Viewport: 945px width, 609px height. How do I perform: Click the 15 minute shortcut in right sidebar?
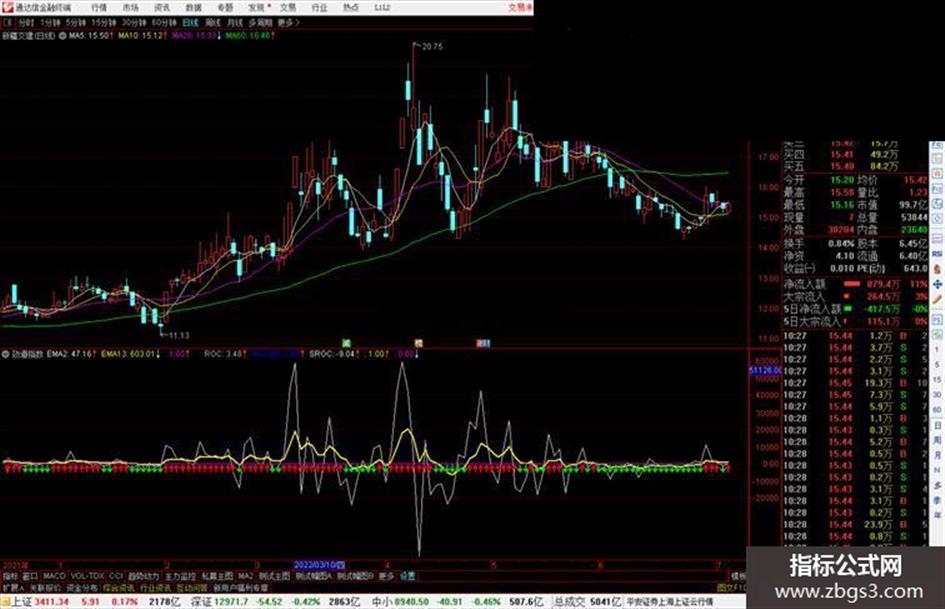[937, 379]
